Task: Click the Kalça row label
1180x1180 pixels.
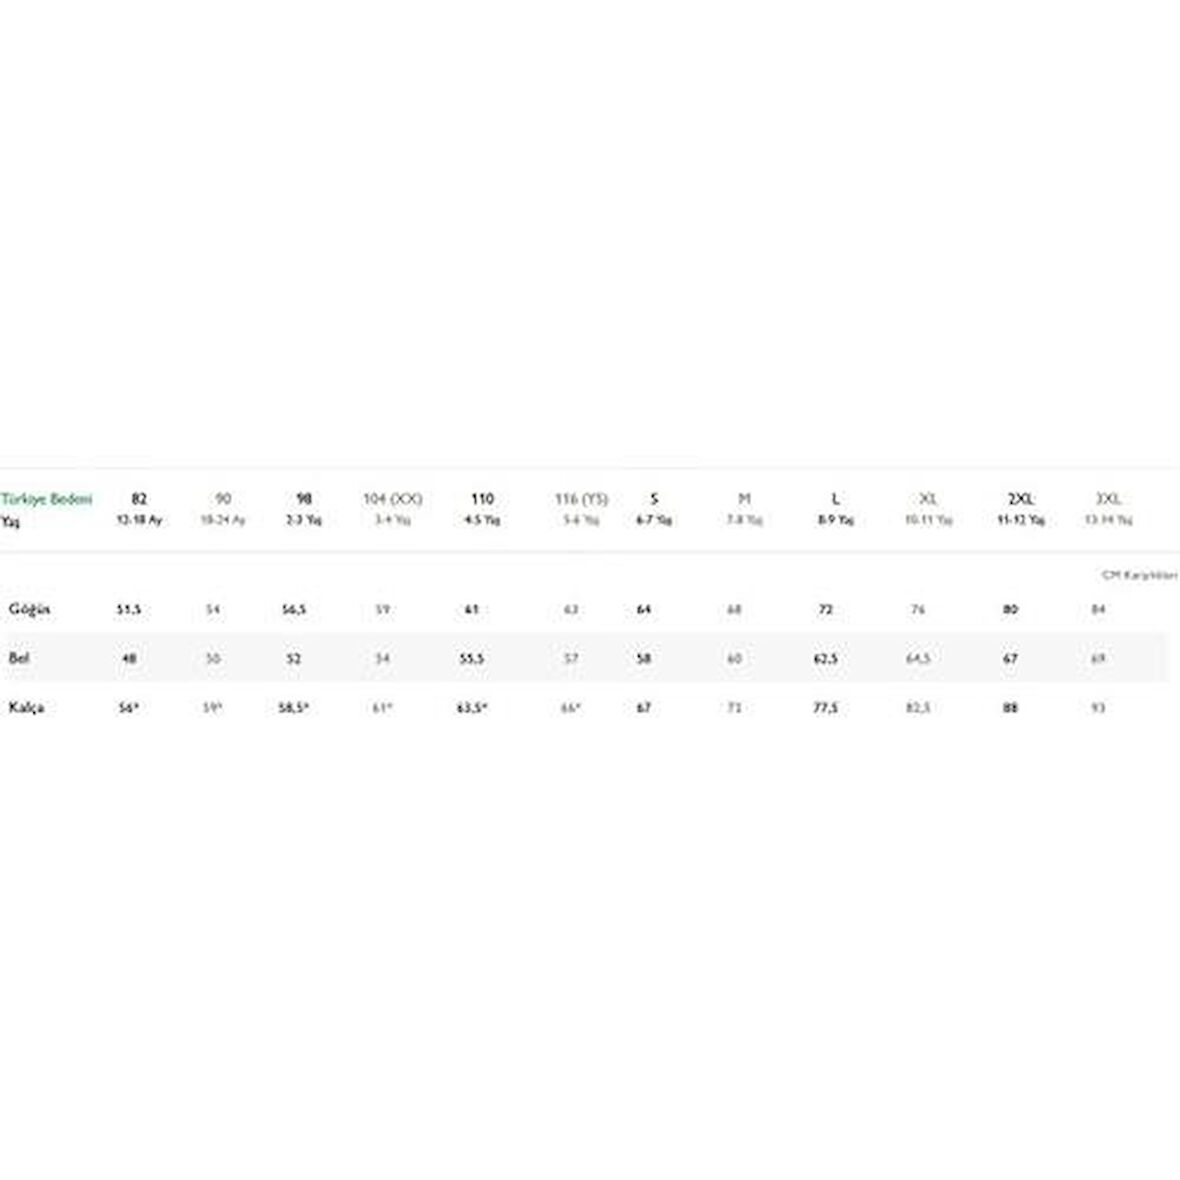Action: tap(26, 707)
